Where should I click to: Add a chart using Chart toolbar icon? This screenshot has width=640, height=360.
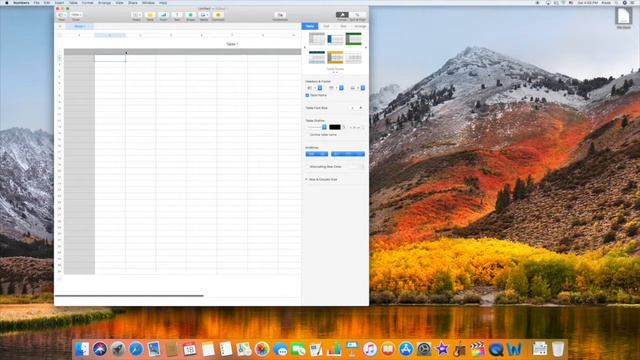[x=163, y=15]
